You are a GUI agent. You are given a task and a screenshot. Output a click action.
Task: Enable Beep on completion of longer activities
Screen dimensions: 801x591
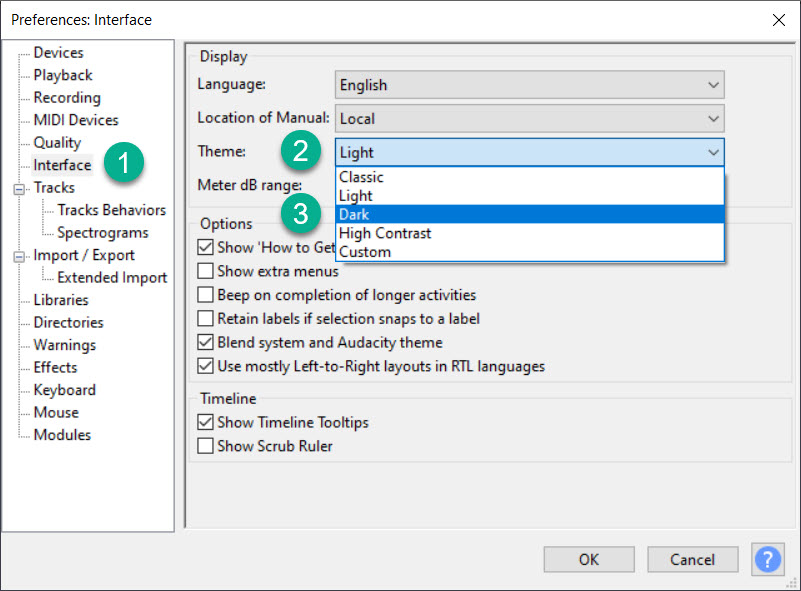pyautogui.click(x=205, y=295)
